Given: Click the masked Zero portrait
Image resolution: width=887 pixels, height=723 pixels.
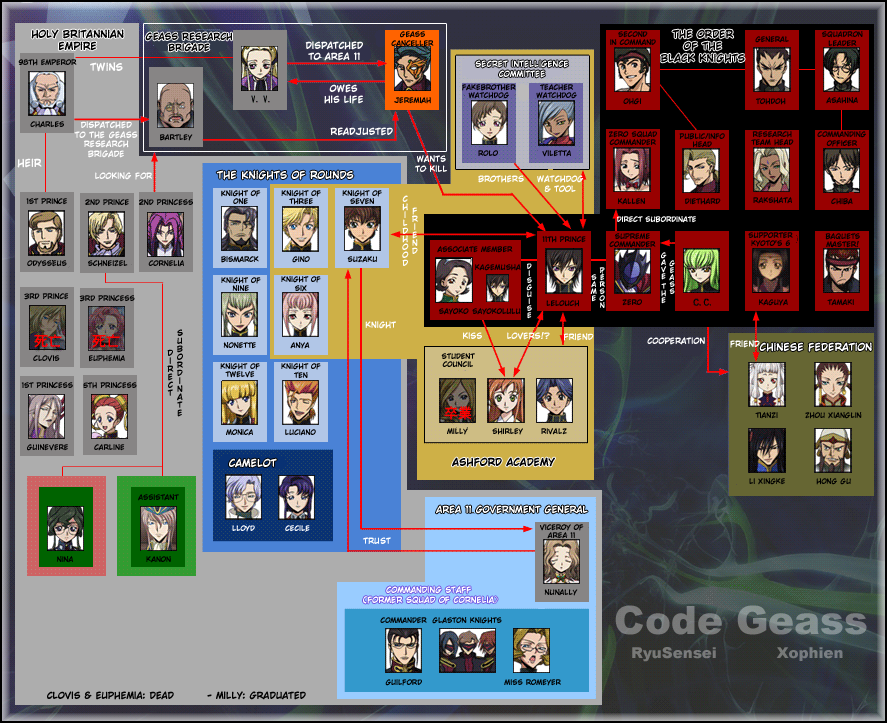Looking at the screenshot, I should click(632, 271).
